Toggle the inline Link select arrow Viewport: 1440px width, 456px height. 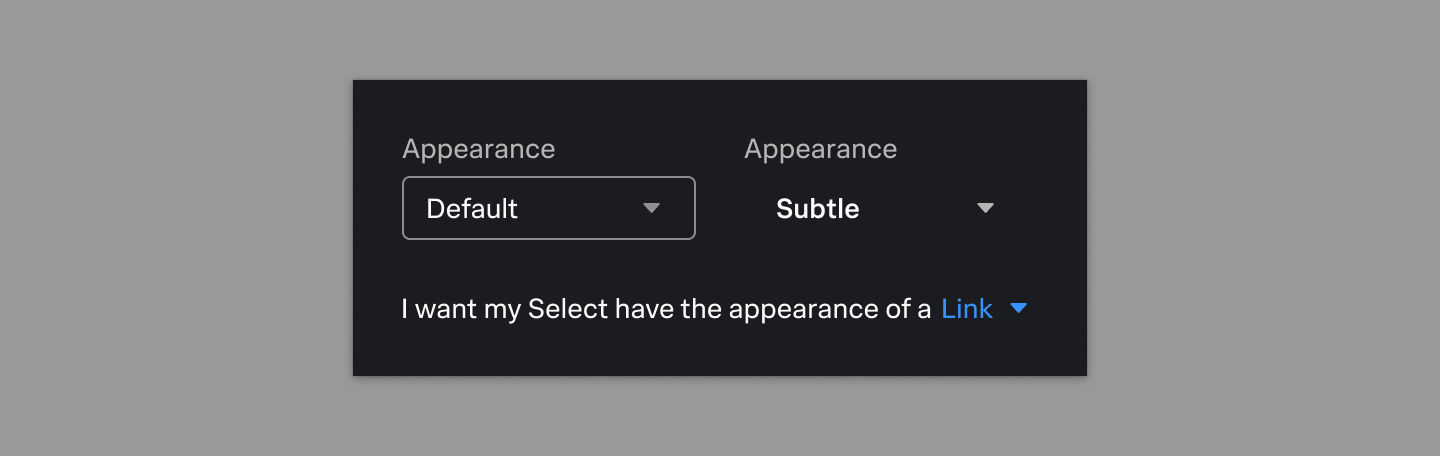1018,309
